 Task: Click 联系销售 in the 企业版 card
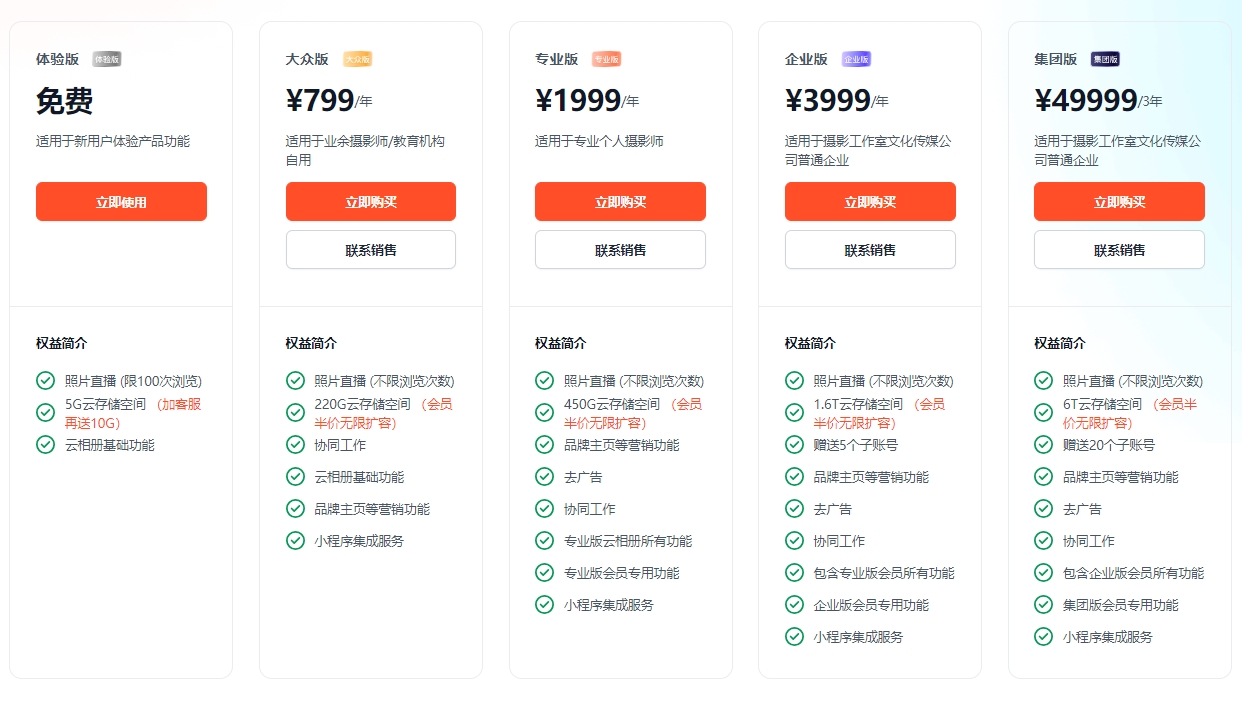869,249
